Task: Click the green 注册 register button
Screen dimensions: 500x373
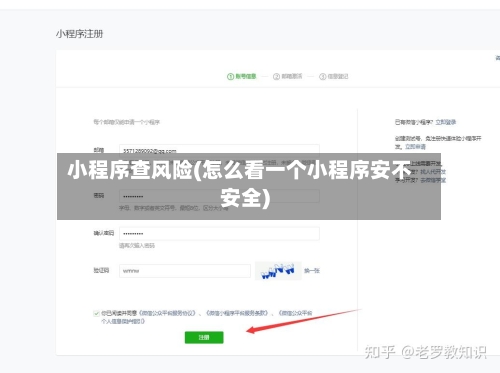Action: [x=204, y=337]
